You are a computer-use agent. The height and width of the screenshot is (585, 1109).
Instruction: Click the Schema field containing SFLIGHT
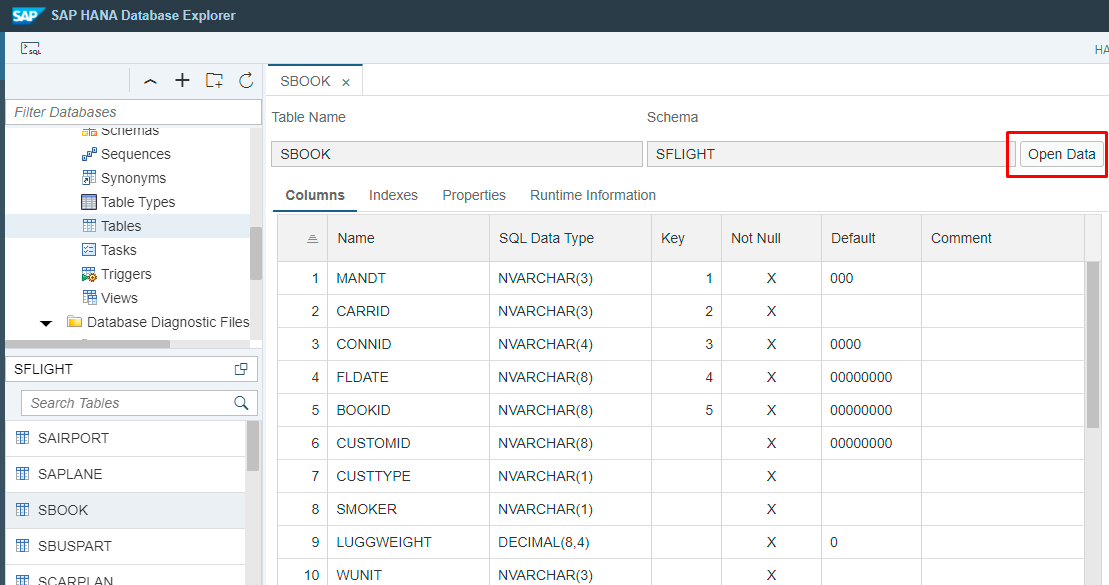831,154
